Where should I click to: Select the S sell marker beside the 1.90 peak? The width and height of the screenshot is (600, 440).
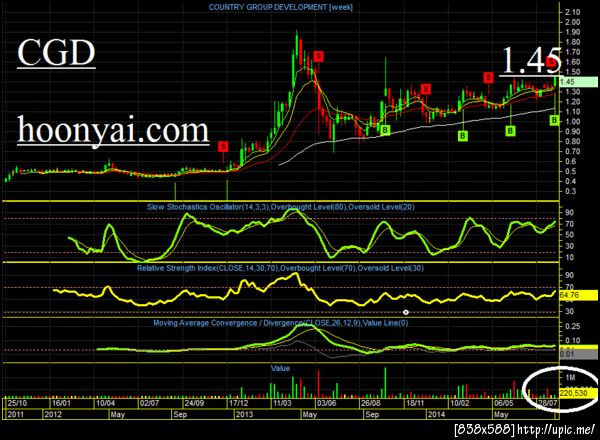(318, 56)
